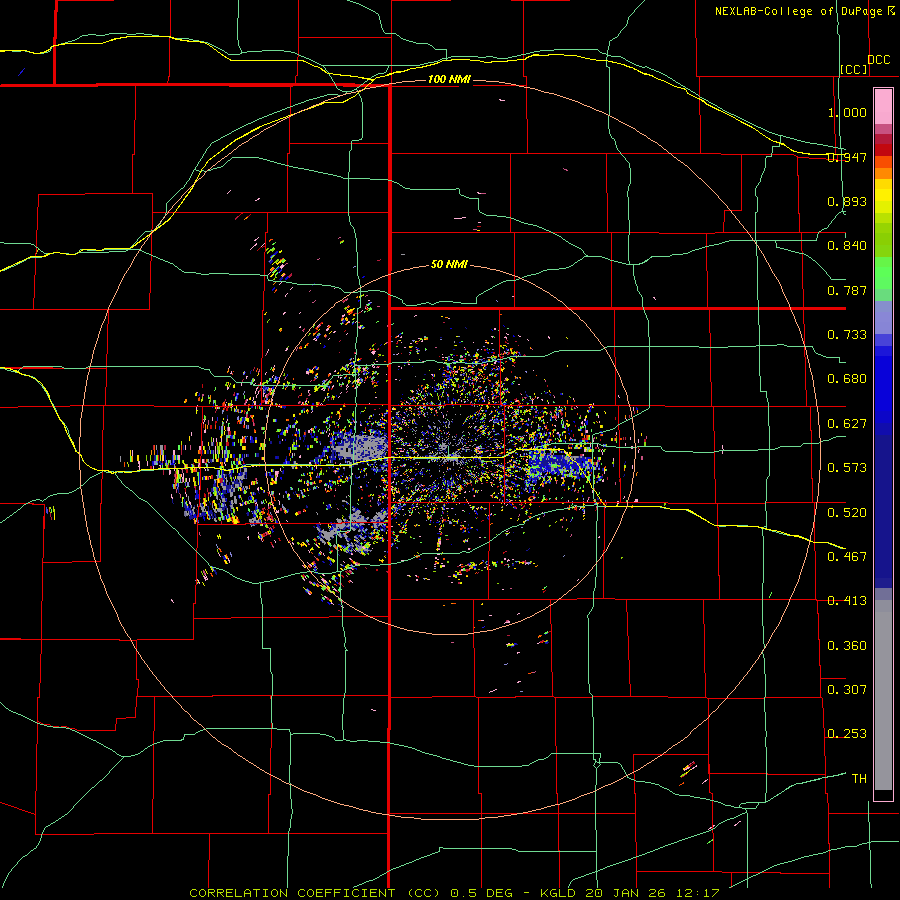The width and height of the screenshot is (900, 900).
Task: Click the 0.947 legend value
Action: pyautogui.click(x=847, y=157)
